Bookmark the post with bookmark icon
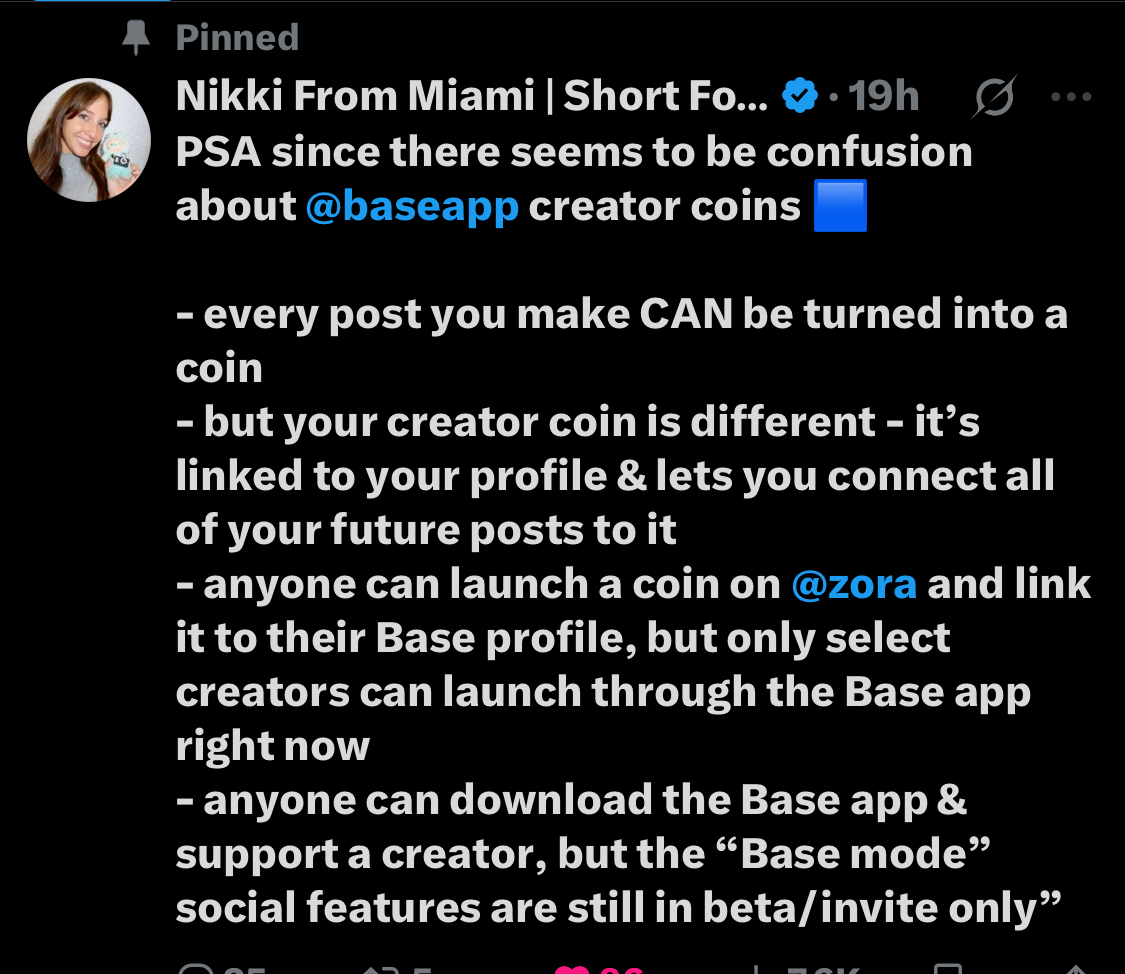 [947, 968]
